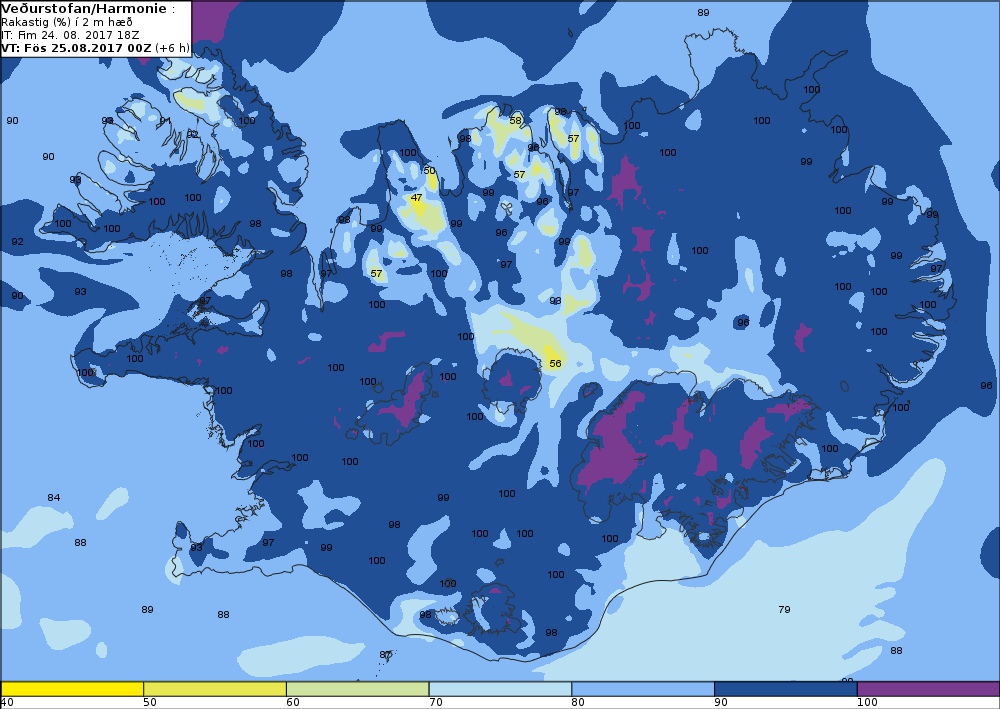Click the 58 humidity value on the map
1000x709 pixels.
(x=515, y=121)
